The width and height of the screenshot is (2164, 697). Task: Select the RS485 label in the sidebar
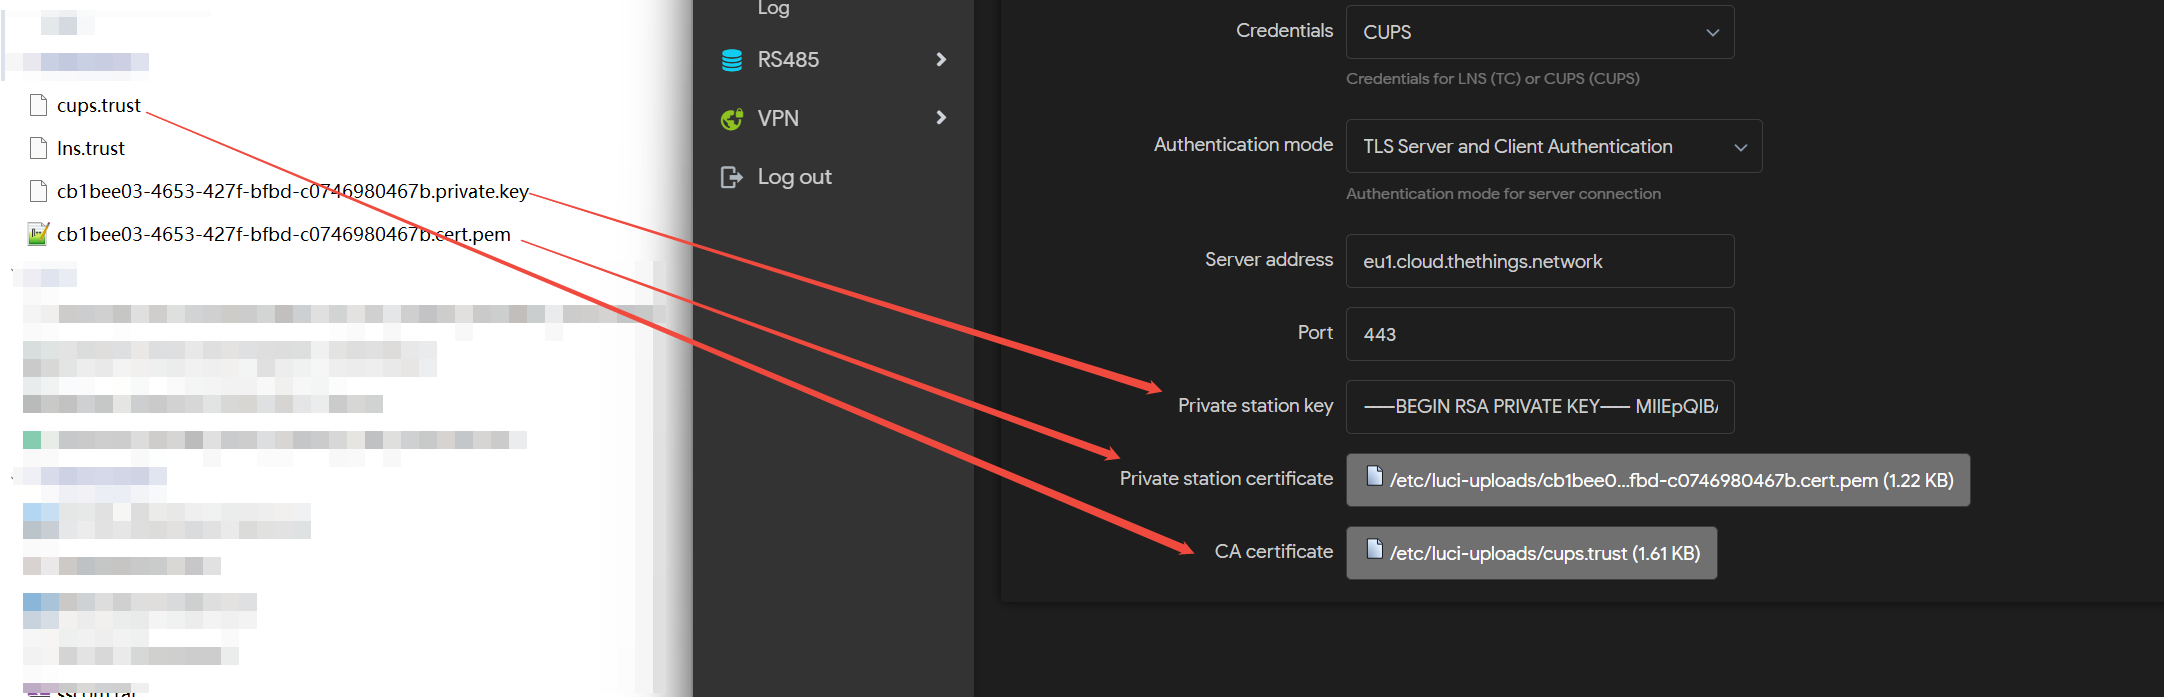(788, 60)
